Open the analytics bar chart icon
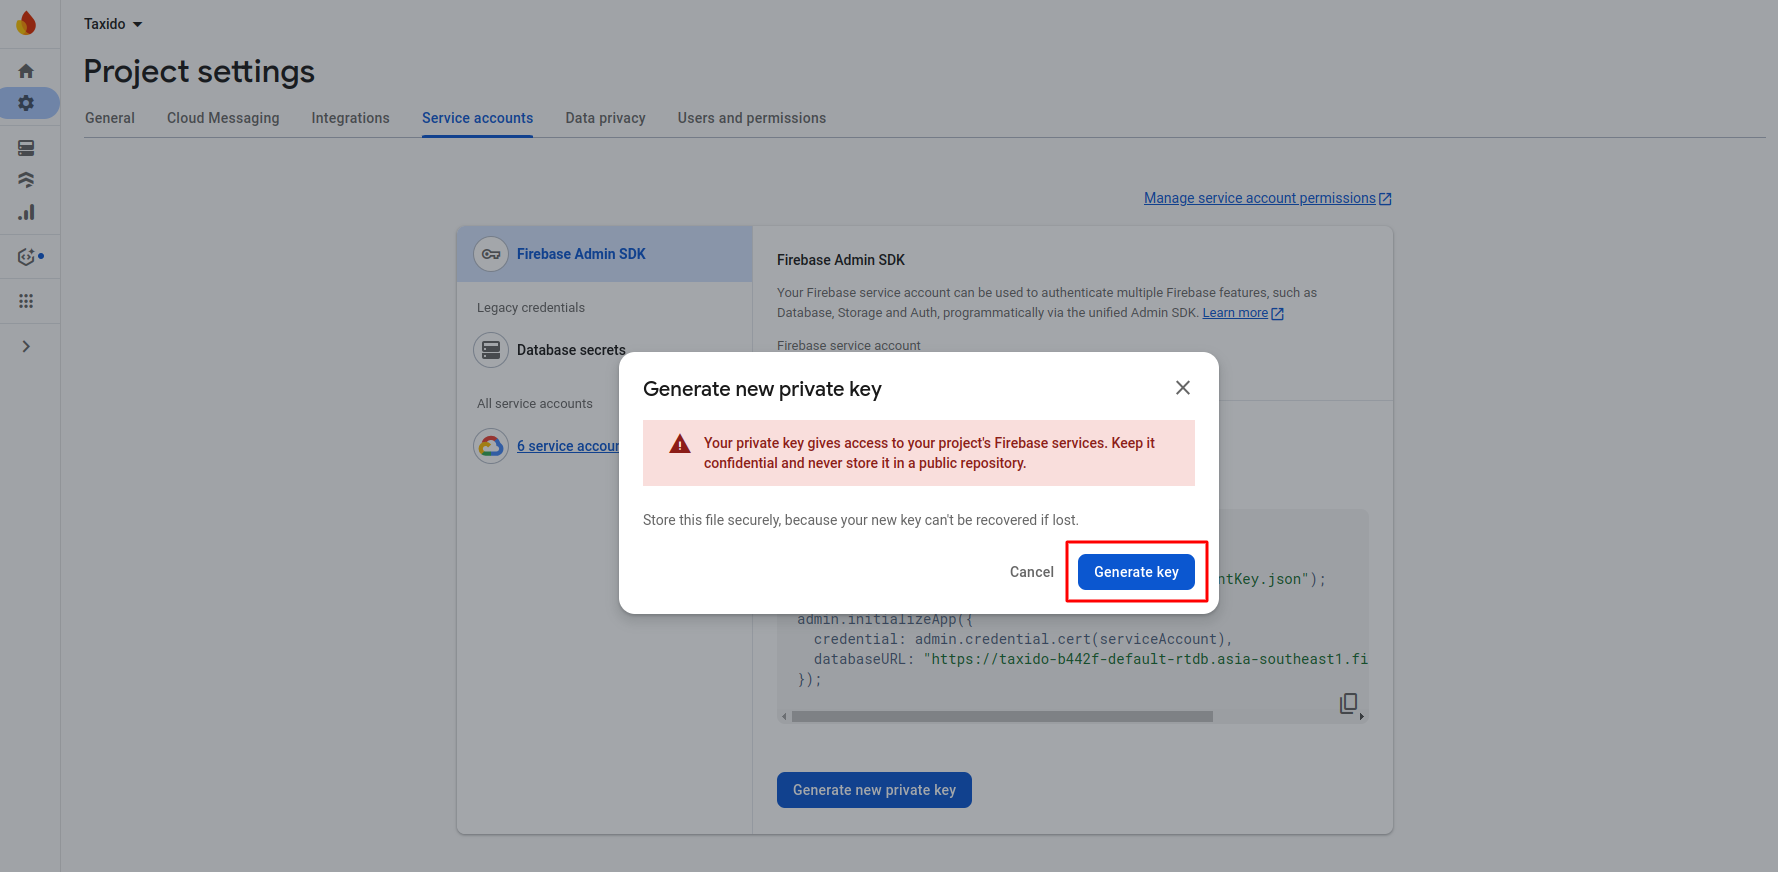 click(26, 212)
